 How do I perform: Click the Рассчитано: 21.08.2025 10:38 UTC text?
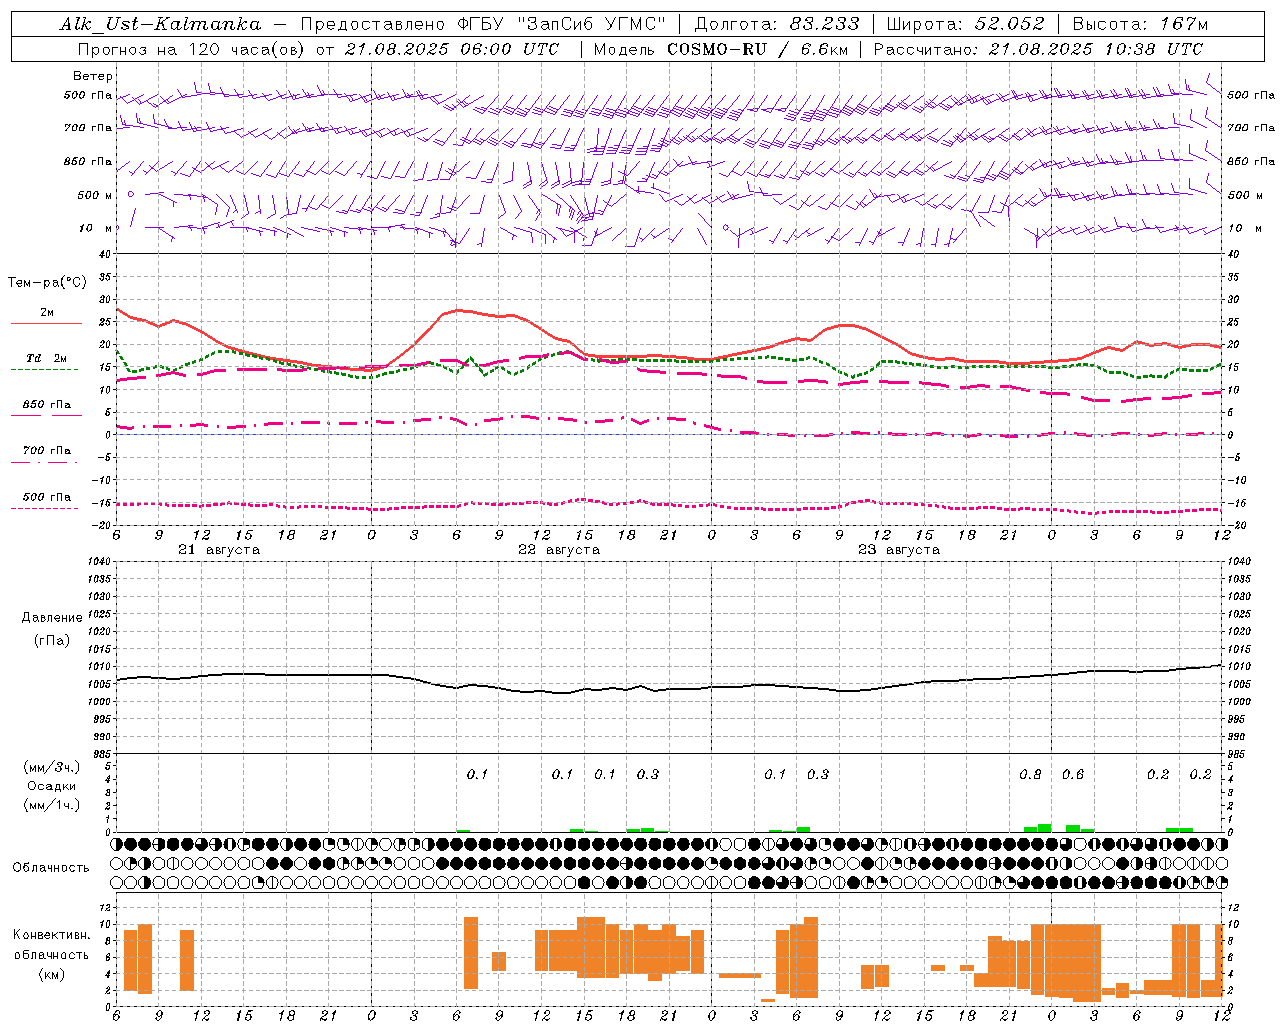(x=1038, y=49)
